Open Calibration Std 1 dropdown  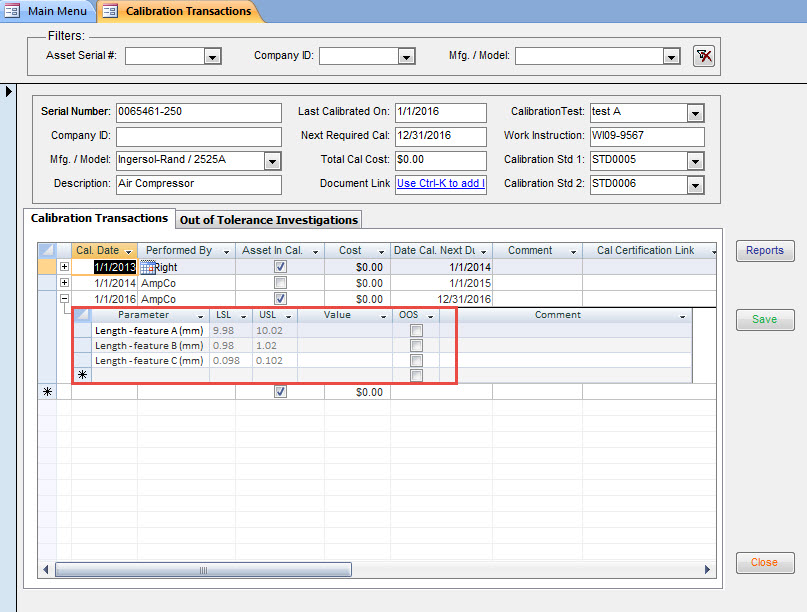[x=695, y=161]
